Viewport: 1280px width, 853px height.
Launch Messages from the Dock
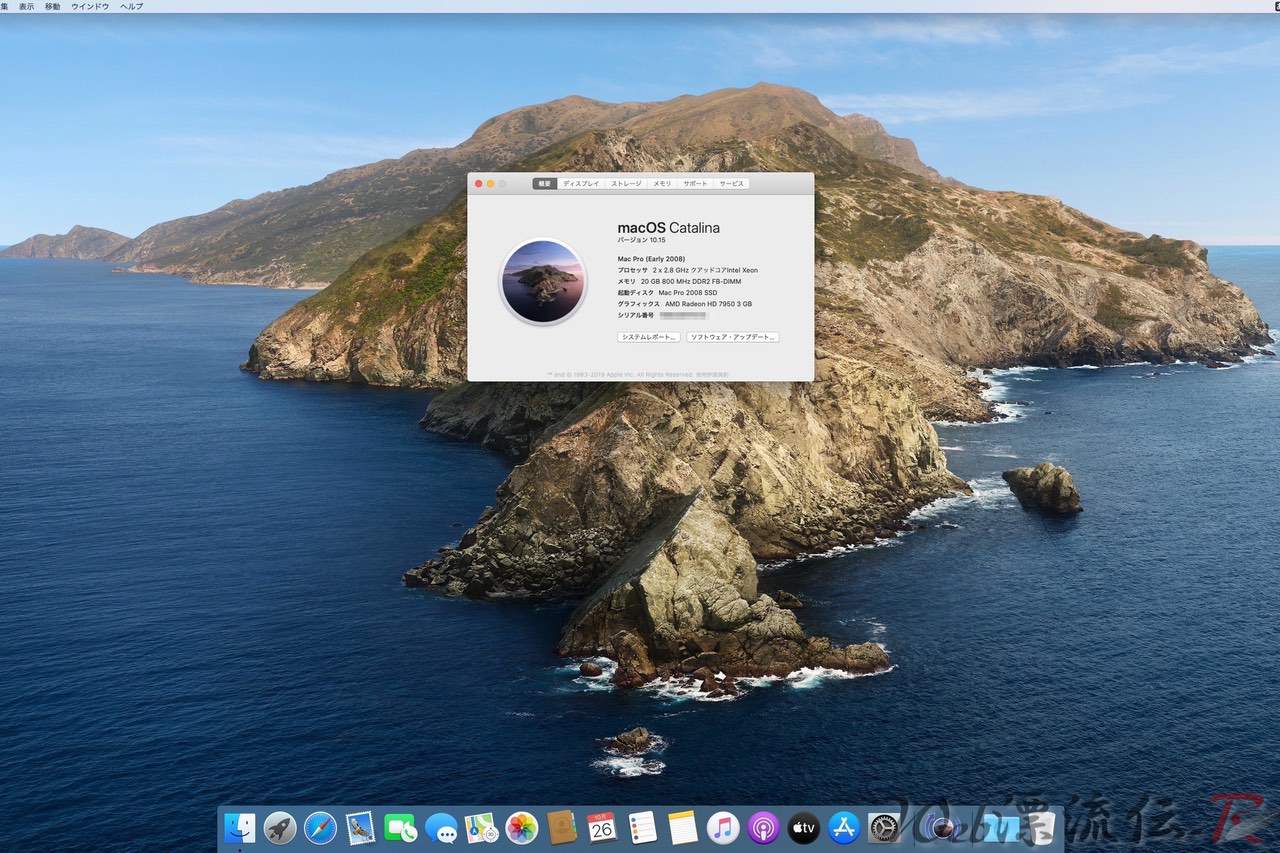point(442,829)
